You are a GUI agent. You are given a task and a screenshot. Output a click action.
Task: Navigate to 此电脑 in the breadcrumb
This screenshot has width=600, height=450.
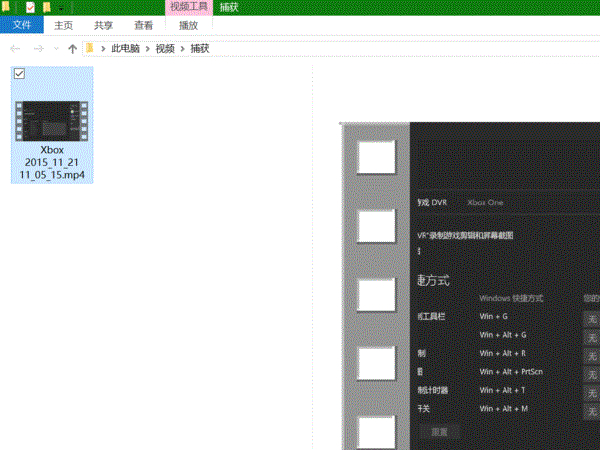coord(126,48)
